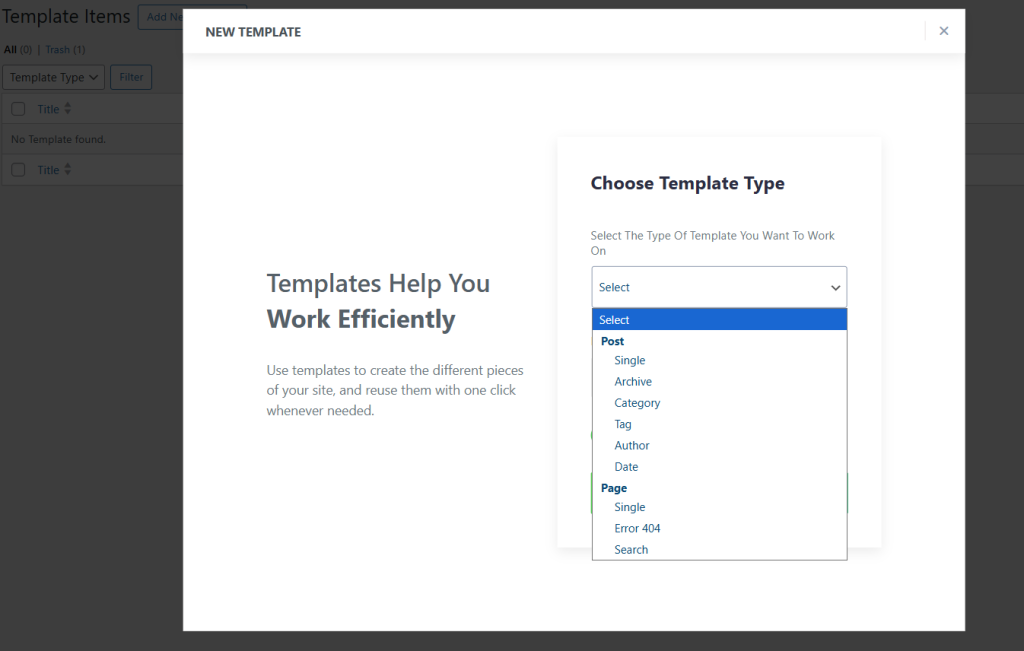This screenshot has height=651, width=1024.
Task: Click the NEW TEMPLATE dialog title
Action: click(x=253, y=32)
